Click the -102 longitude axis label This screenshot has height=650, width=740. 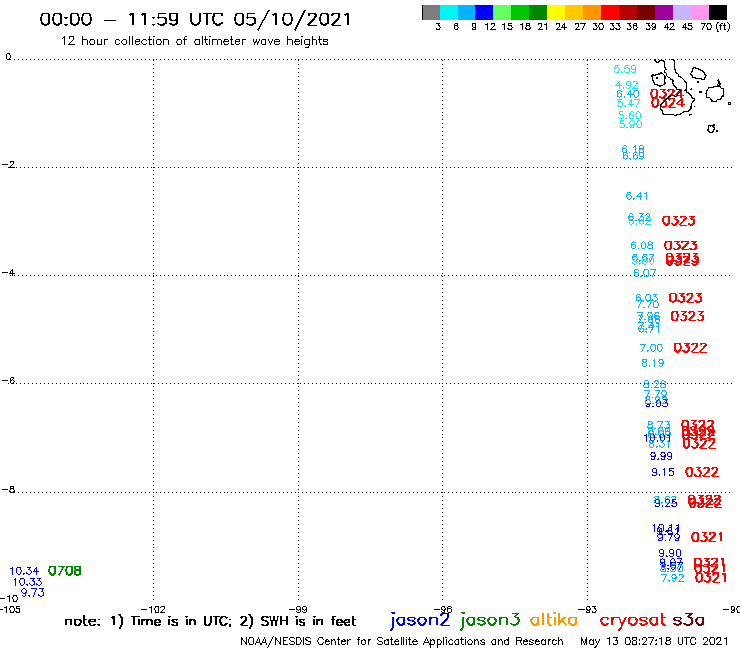tap(153, 609)
